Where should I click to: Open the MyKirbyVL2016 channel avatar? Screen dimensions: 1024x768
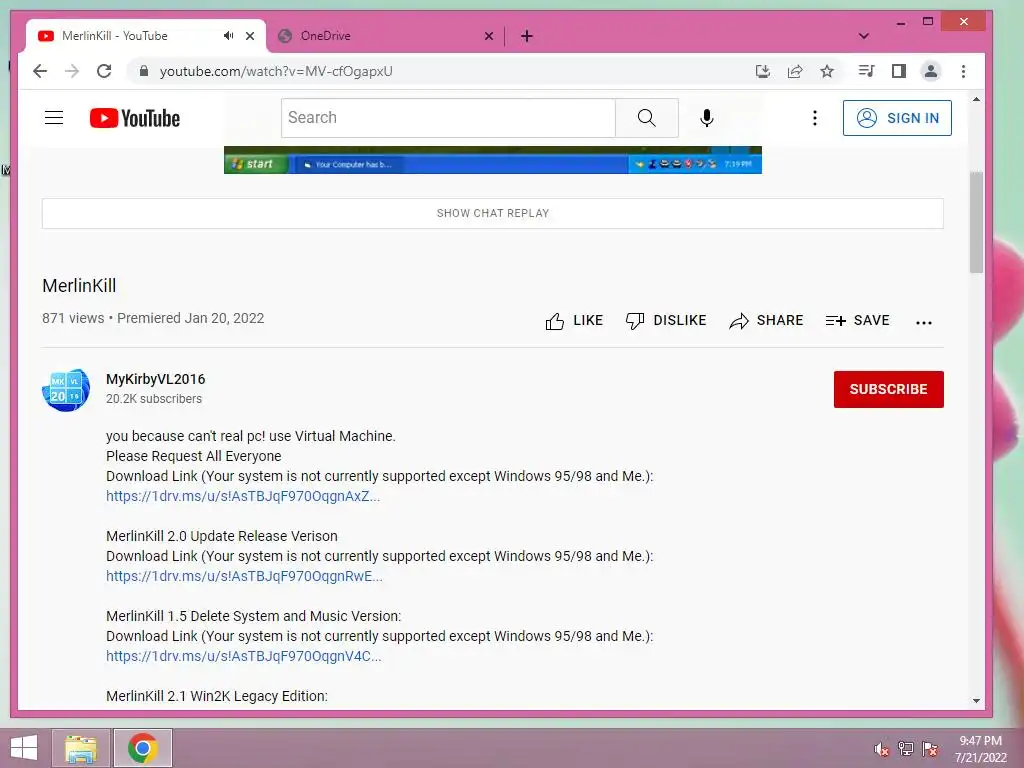[66, 390]
